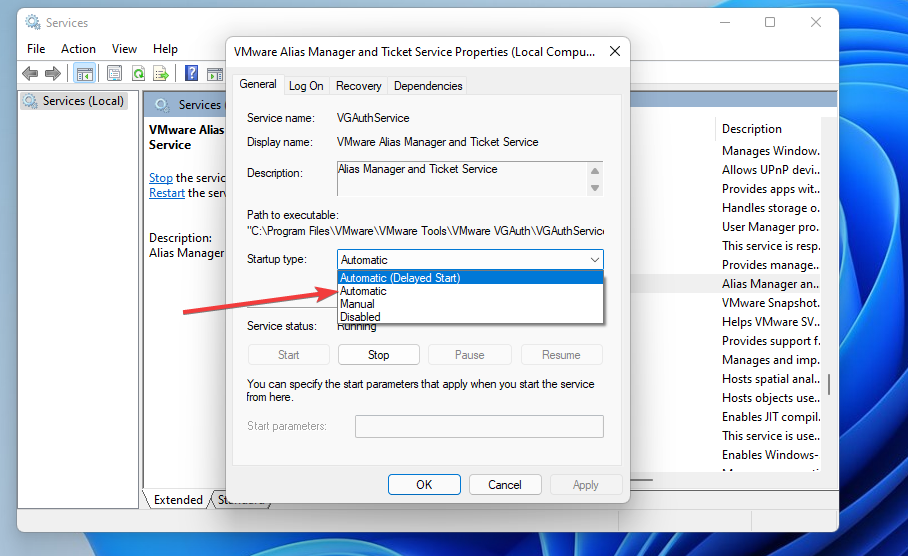
Task: Click the Apply button
Action: point(586,485)
